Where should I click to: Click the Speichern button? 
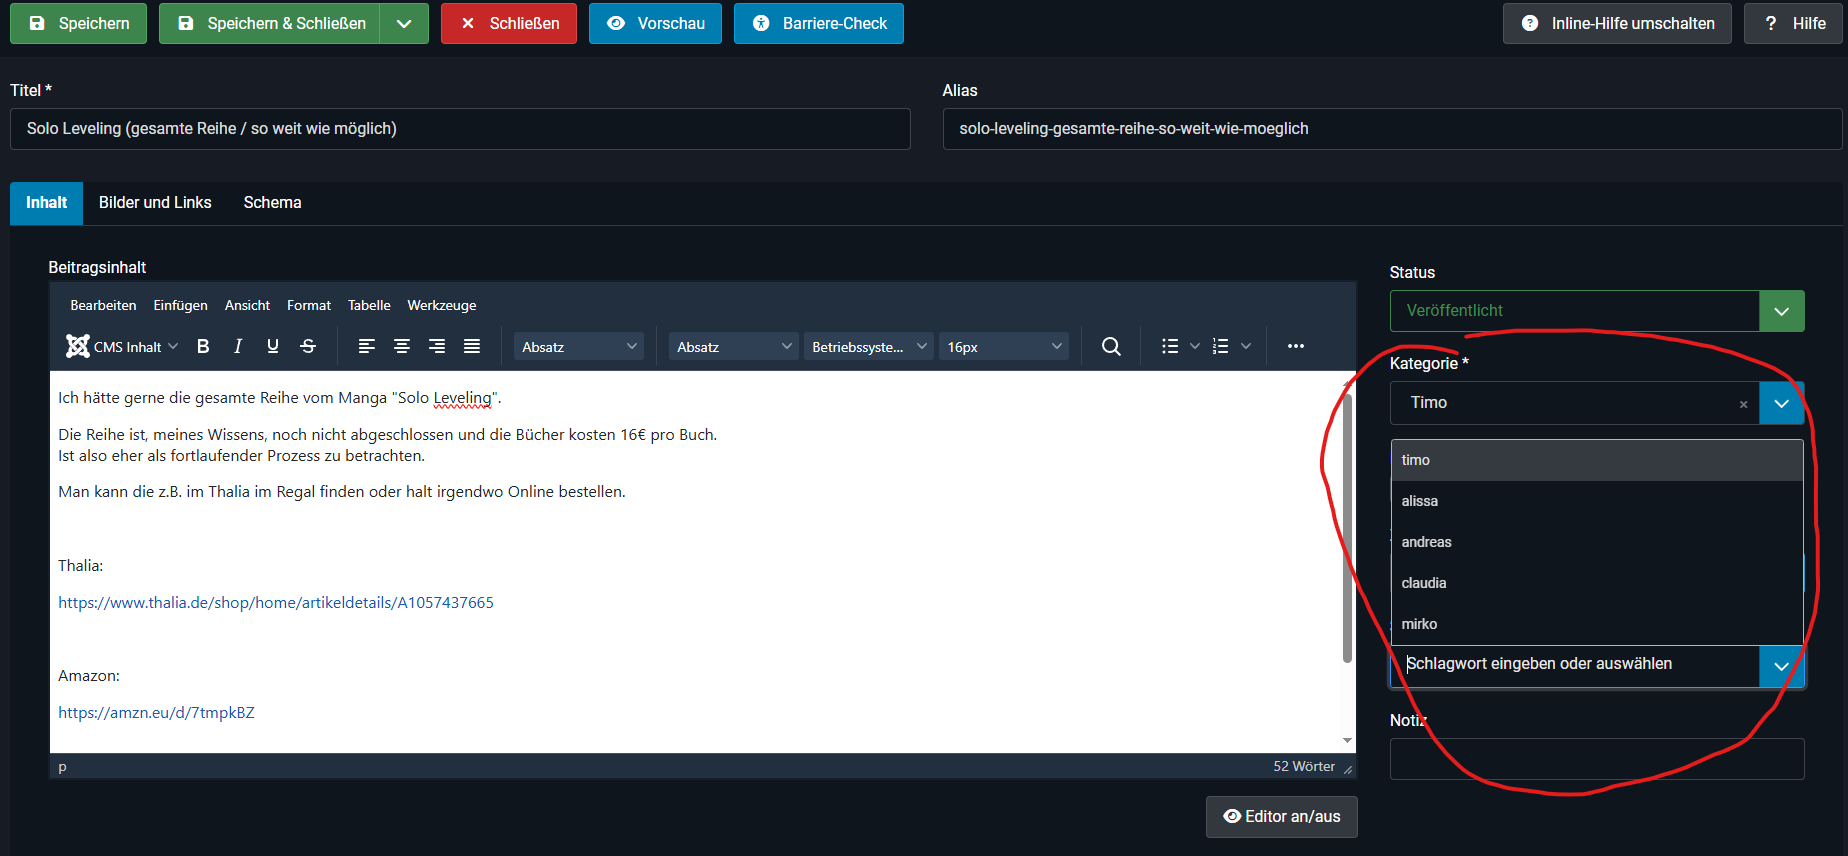78,23
